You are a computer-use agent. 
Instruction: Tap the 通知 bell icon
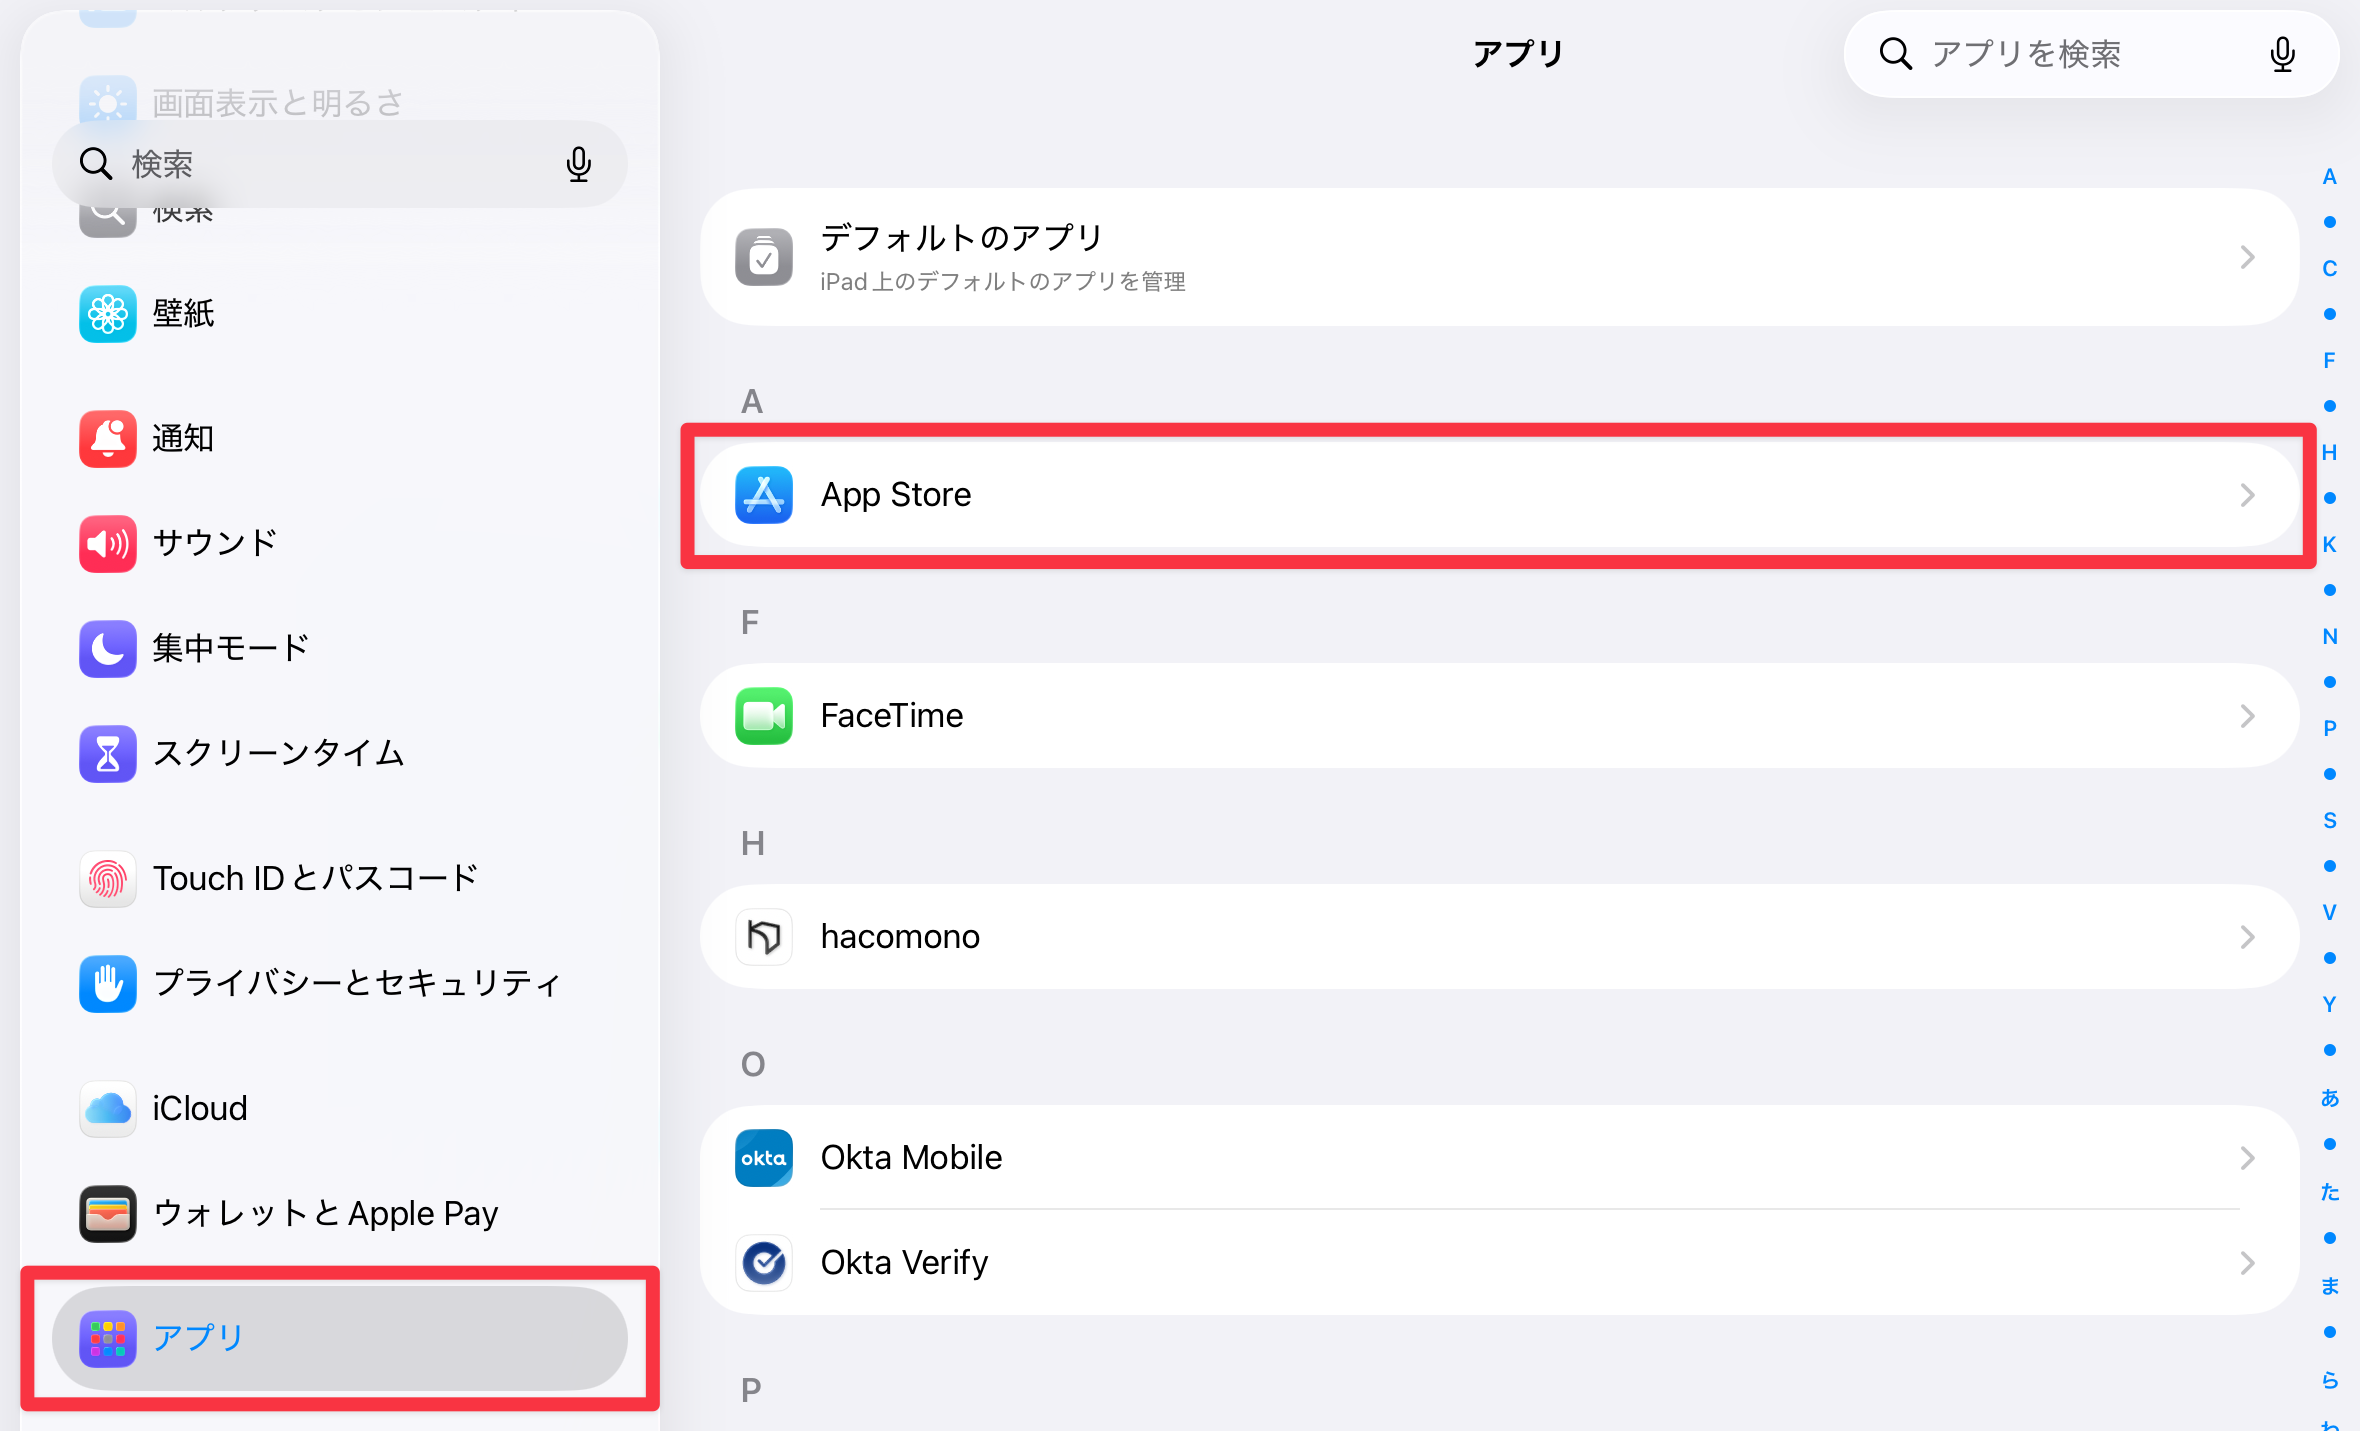[x=108, y=439]
